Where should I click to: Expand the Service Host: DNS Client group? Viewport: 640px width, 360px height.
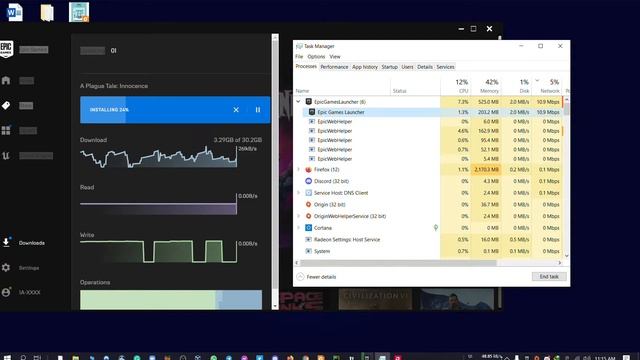pos(298,193)
